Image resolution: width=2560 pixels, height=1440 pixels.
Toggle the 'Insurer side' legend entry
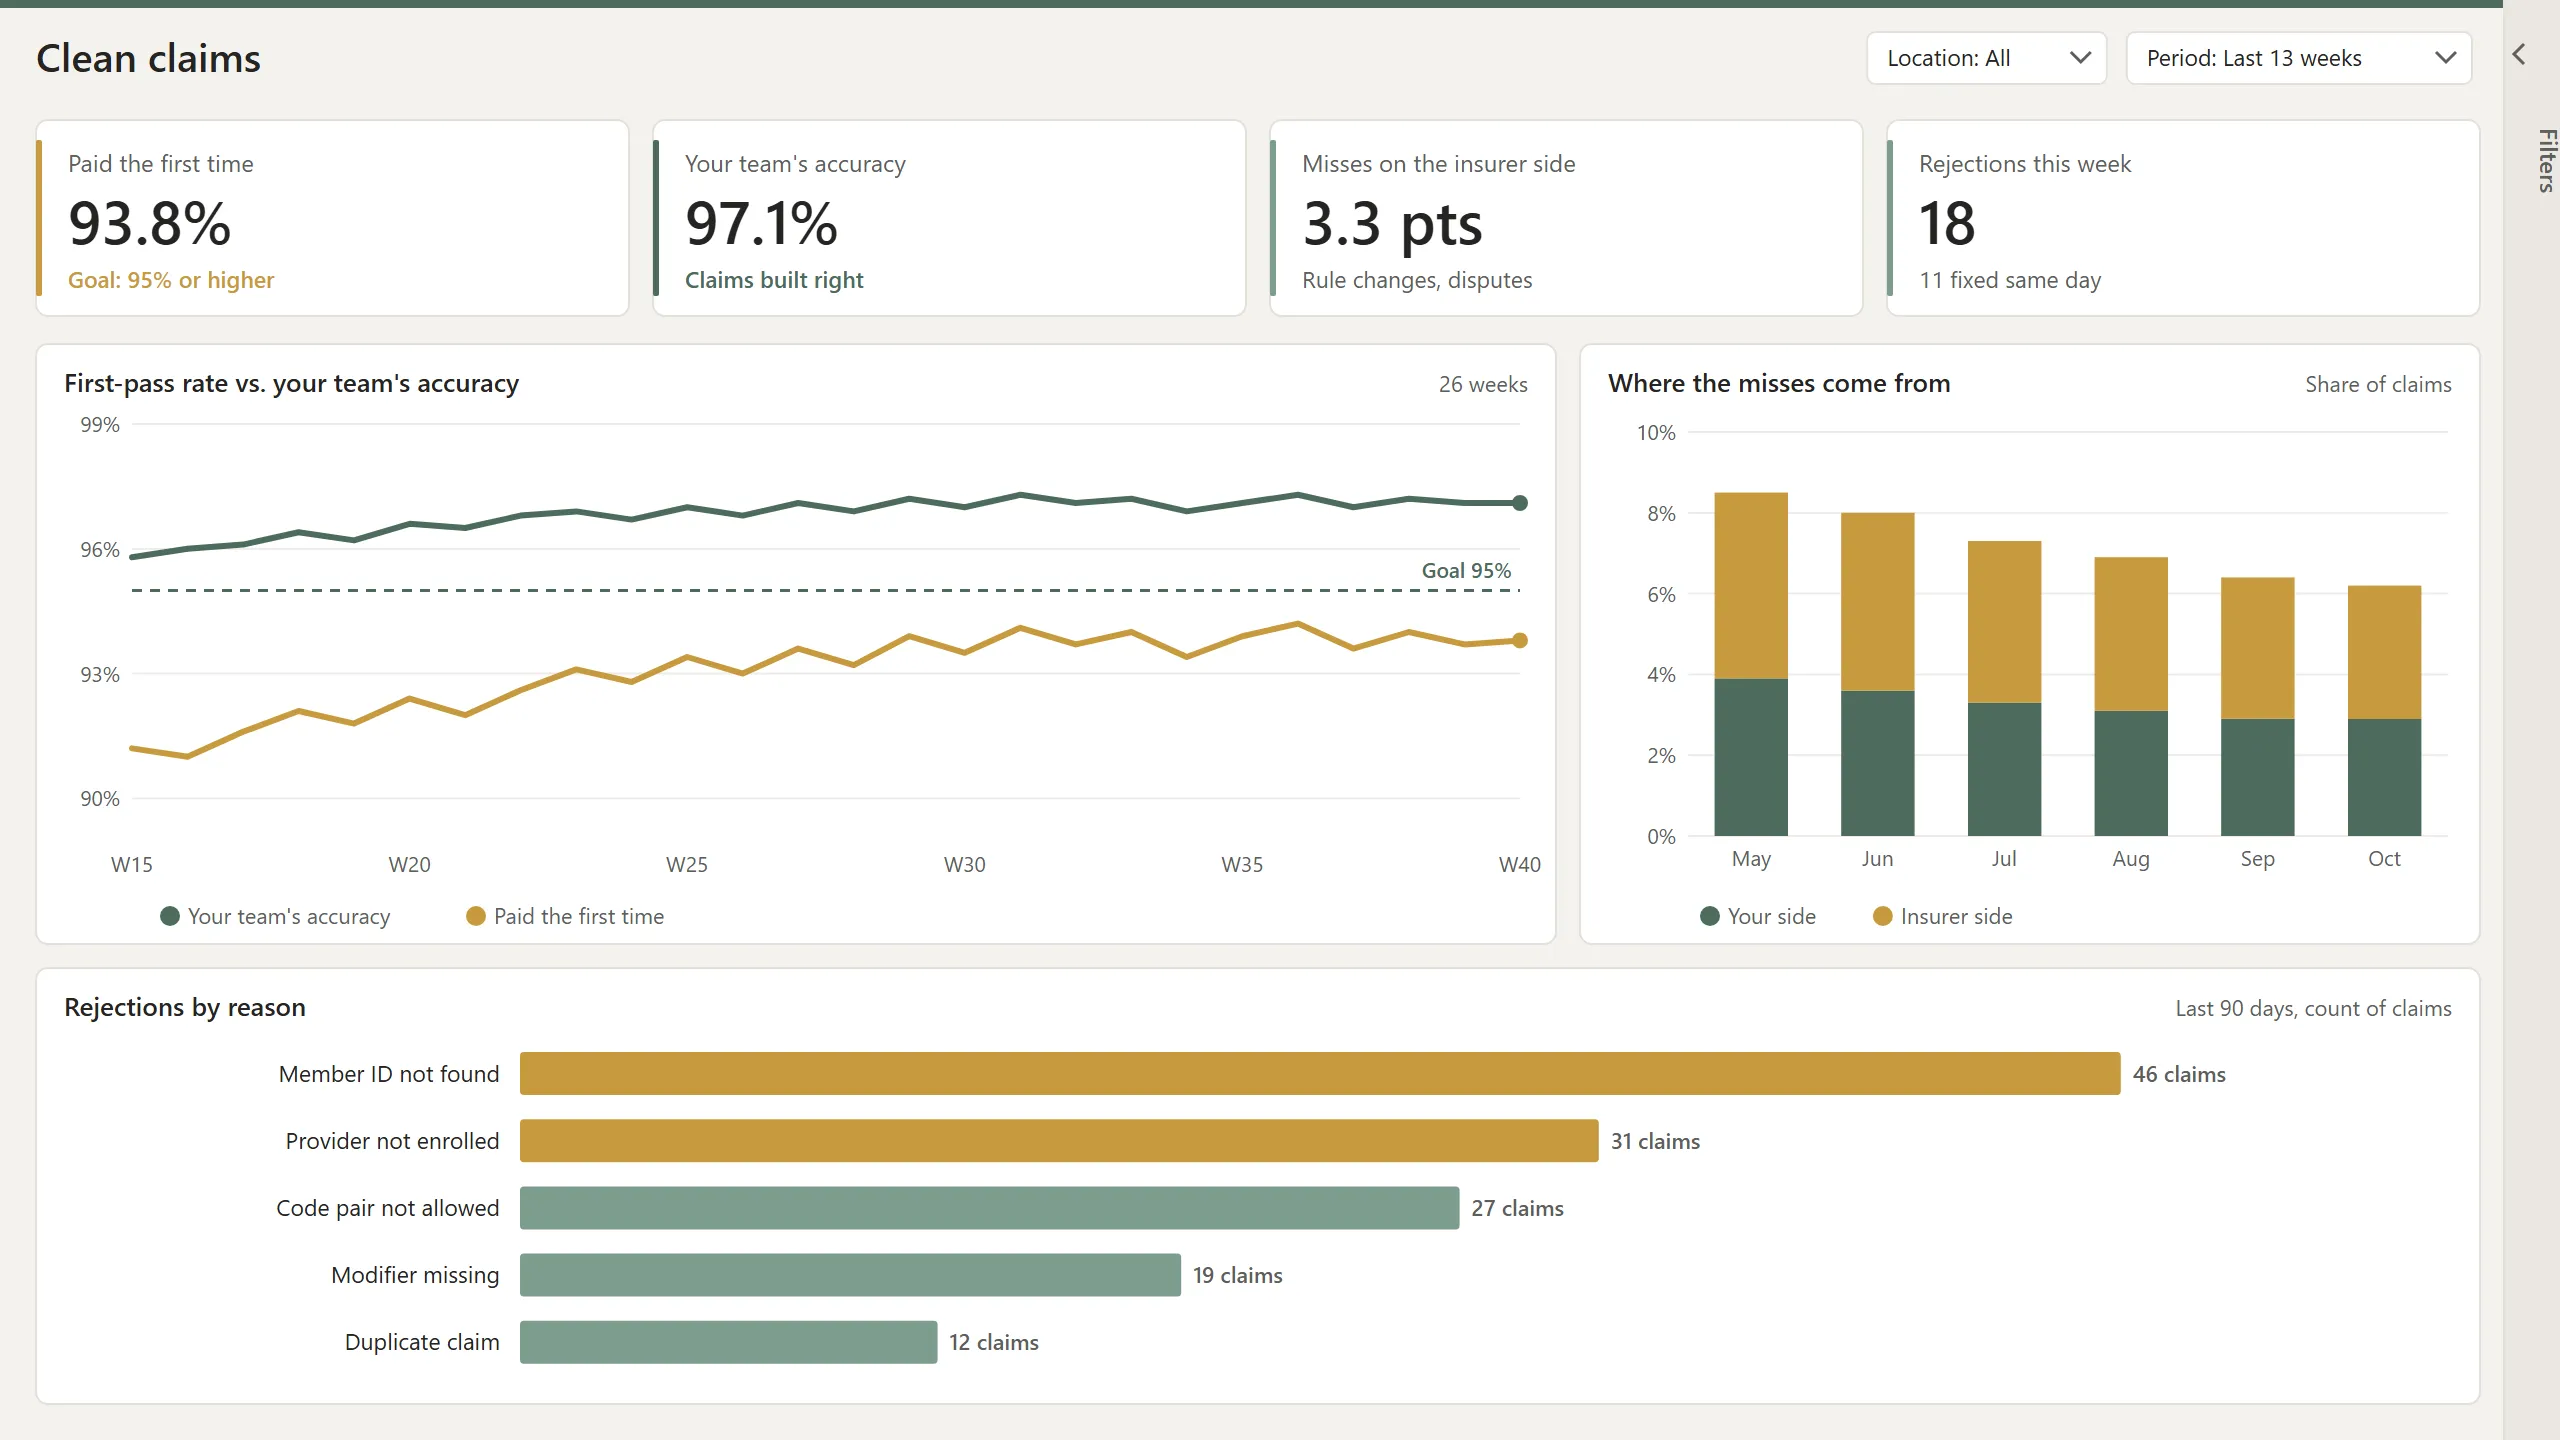[x=1943, y=916]
